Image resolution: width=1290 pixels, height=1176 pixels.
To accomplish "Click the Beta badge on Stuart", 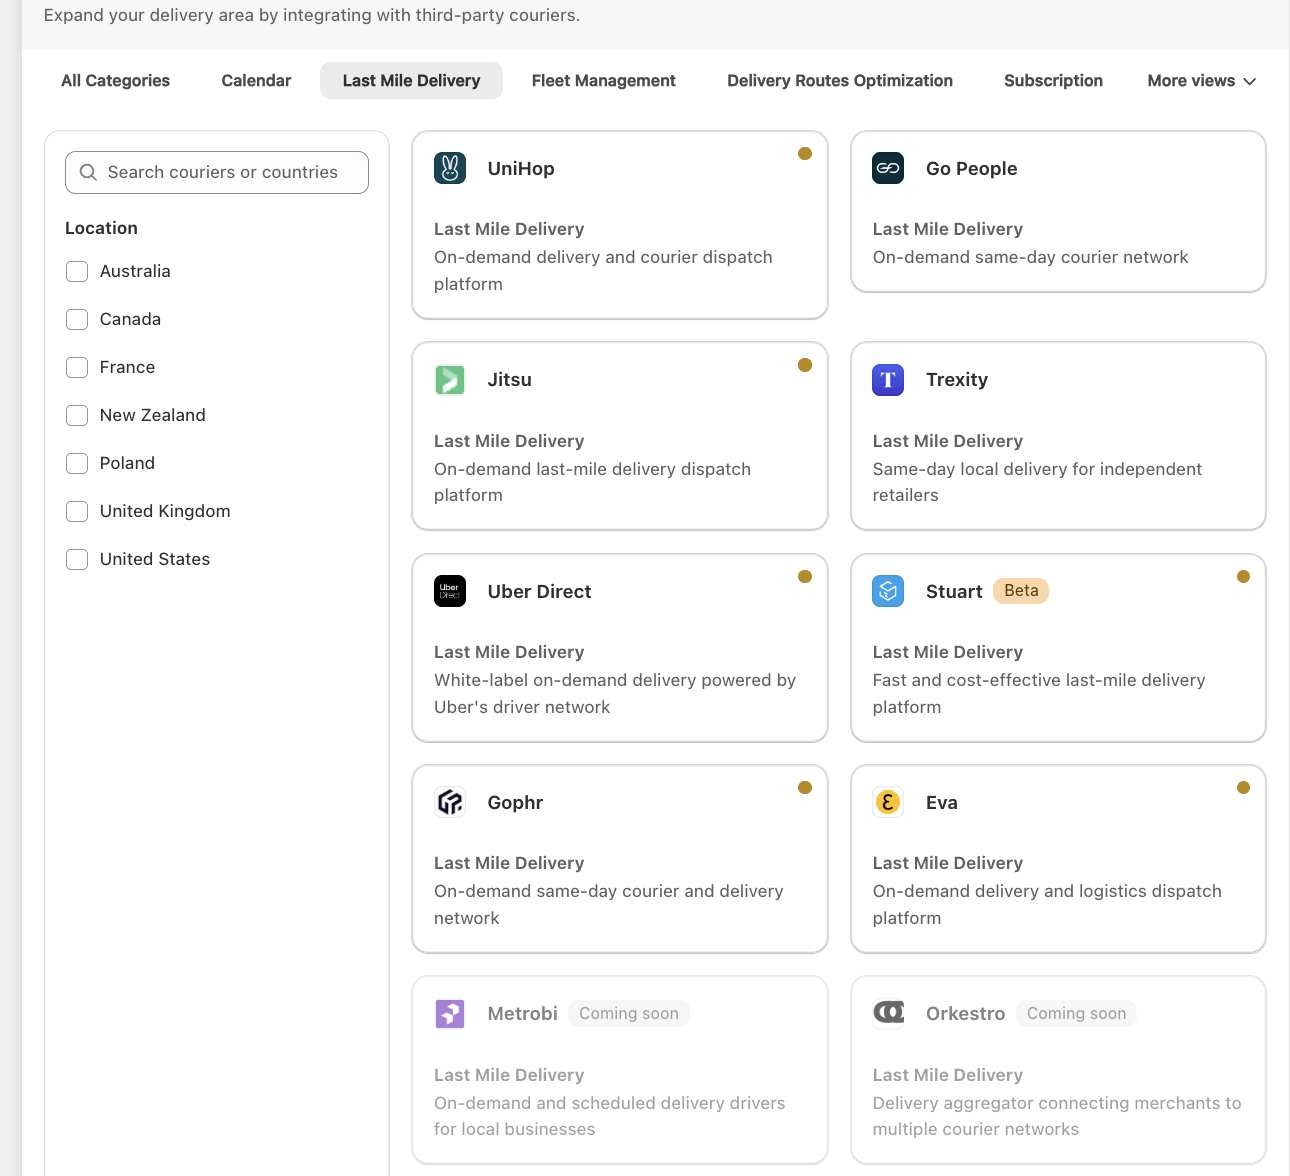I will coord(1021,591).
